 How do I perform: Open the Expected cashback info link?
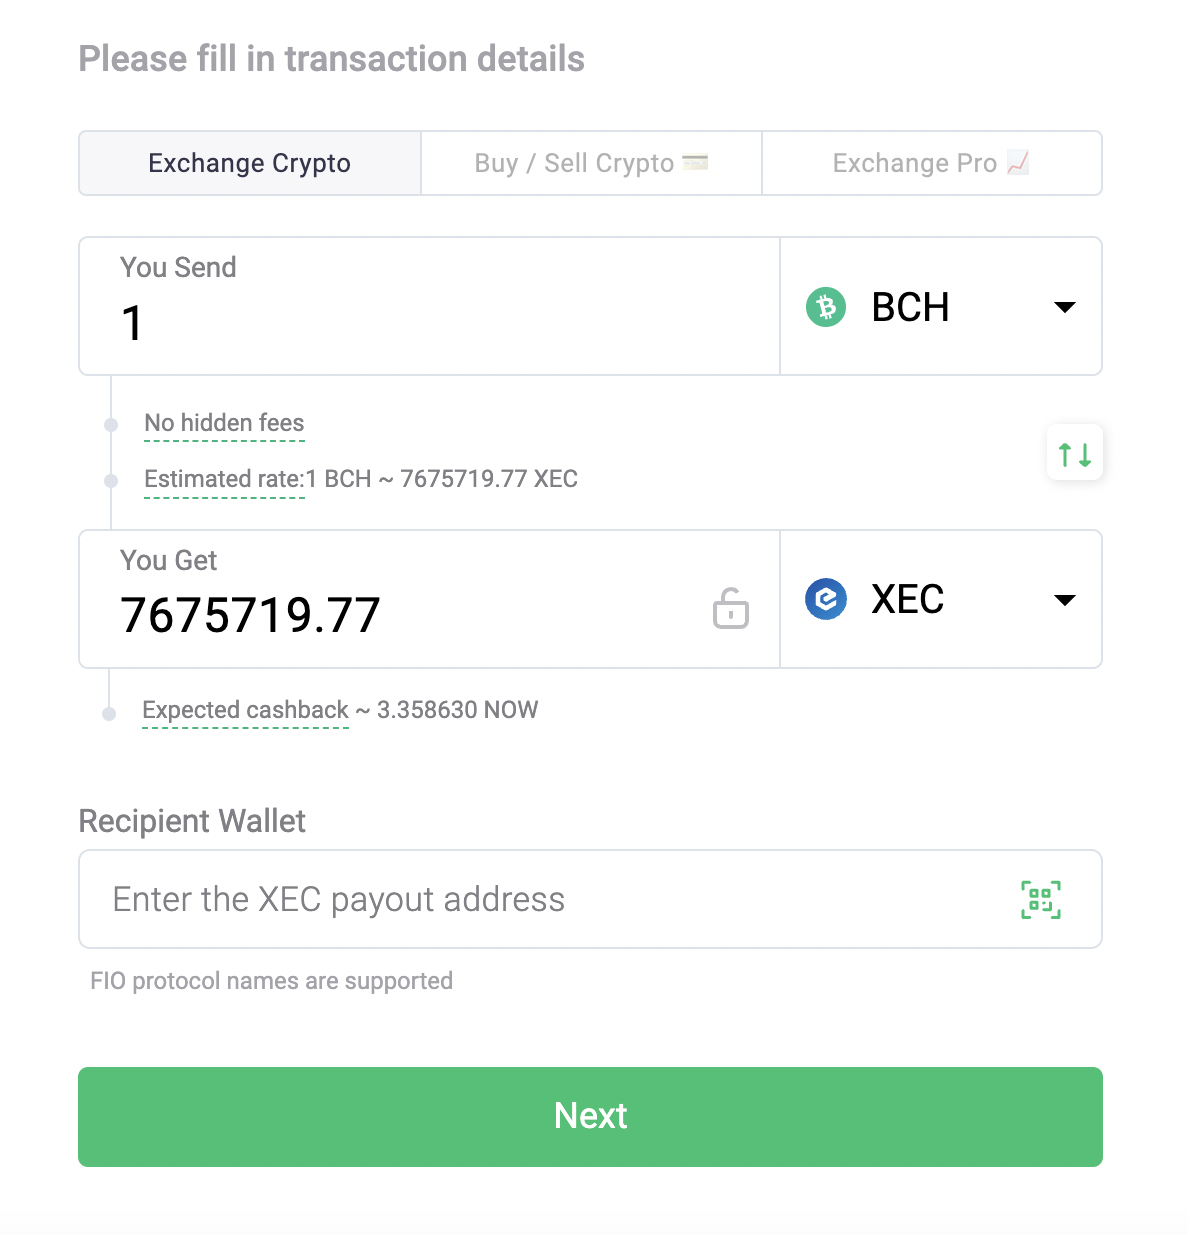coord(245,710)
